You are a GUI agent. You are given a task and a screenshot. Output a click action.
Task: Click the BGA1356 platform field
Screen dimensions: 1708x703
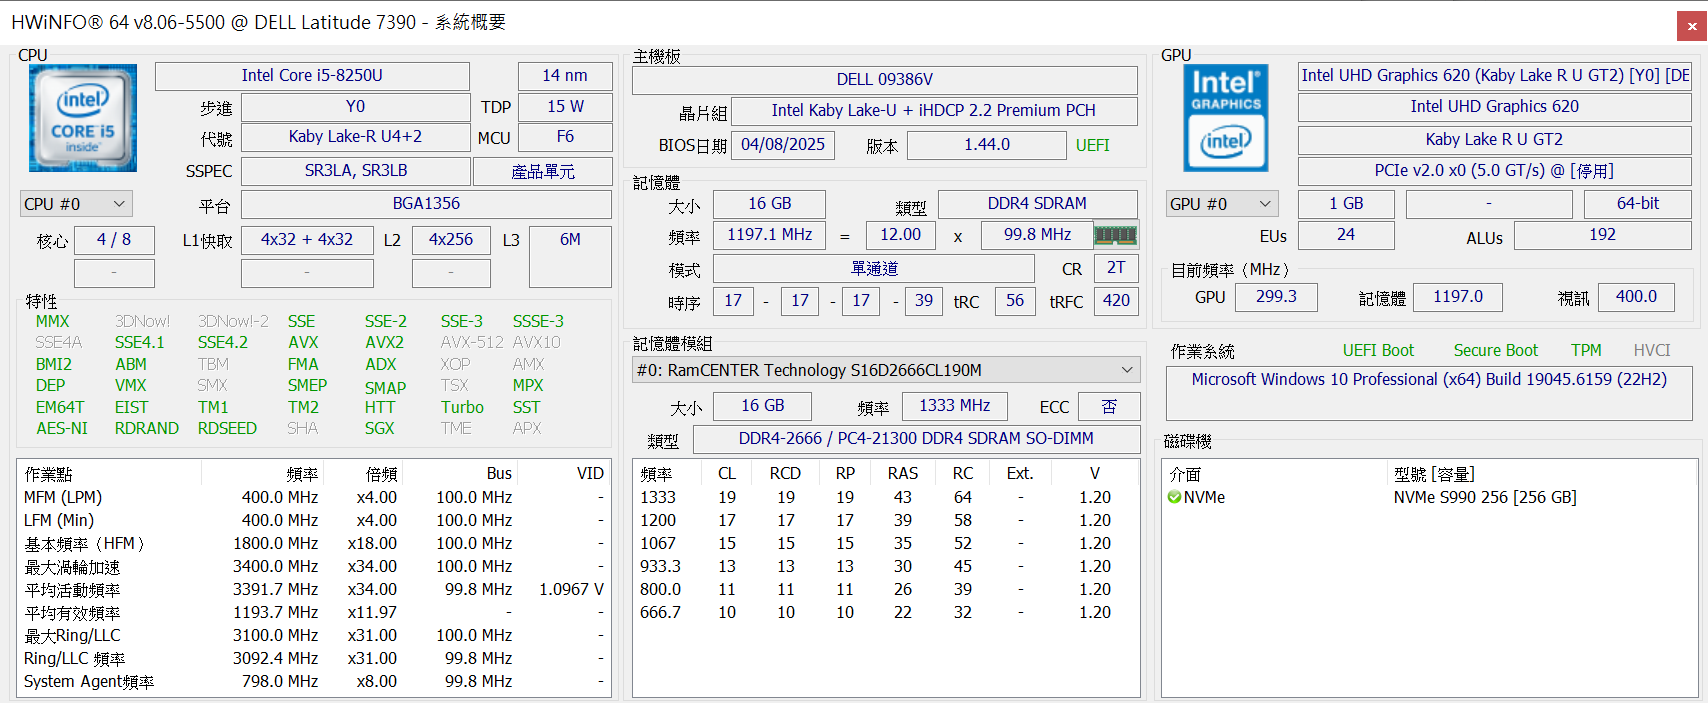426,204
